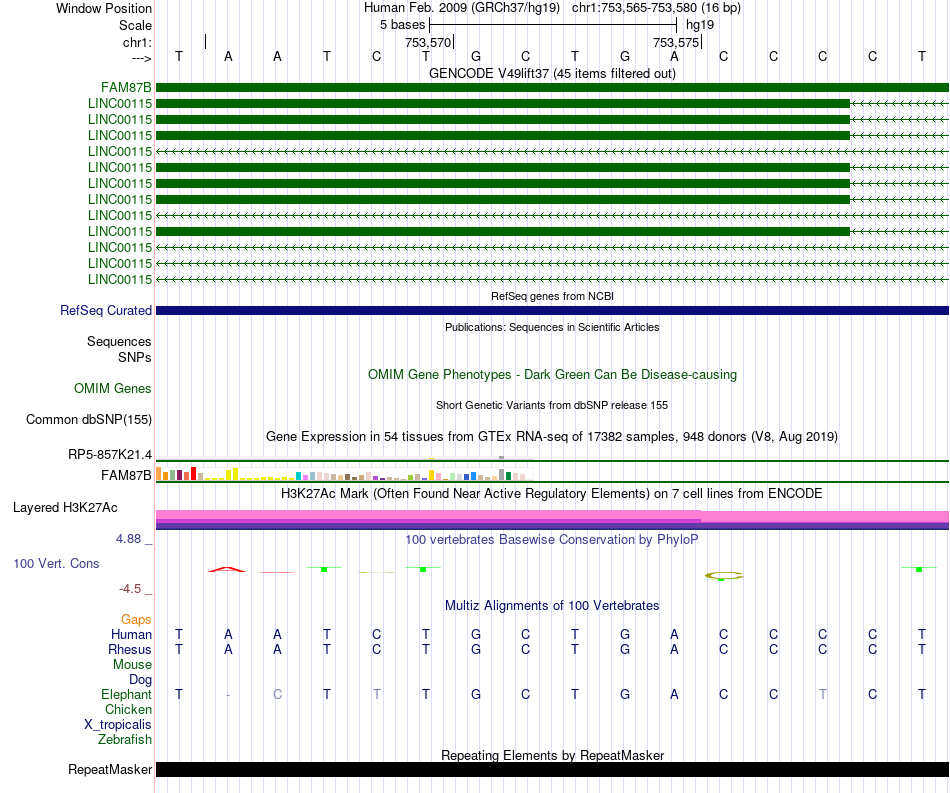The height and width of the screenshot is (793, 950).
Task: Click the base sequence arrow label
Action: [x=141, y=58]
